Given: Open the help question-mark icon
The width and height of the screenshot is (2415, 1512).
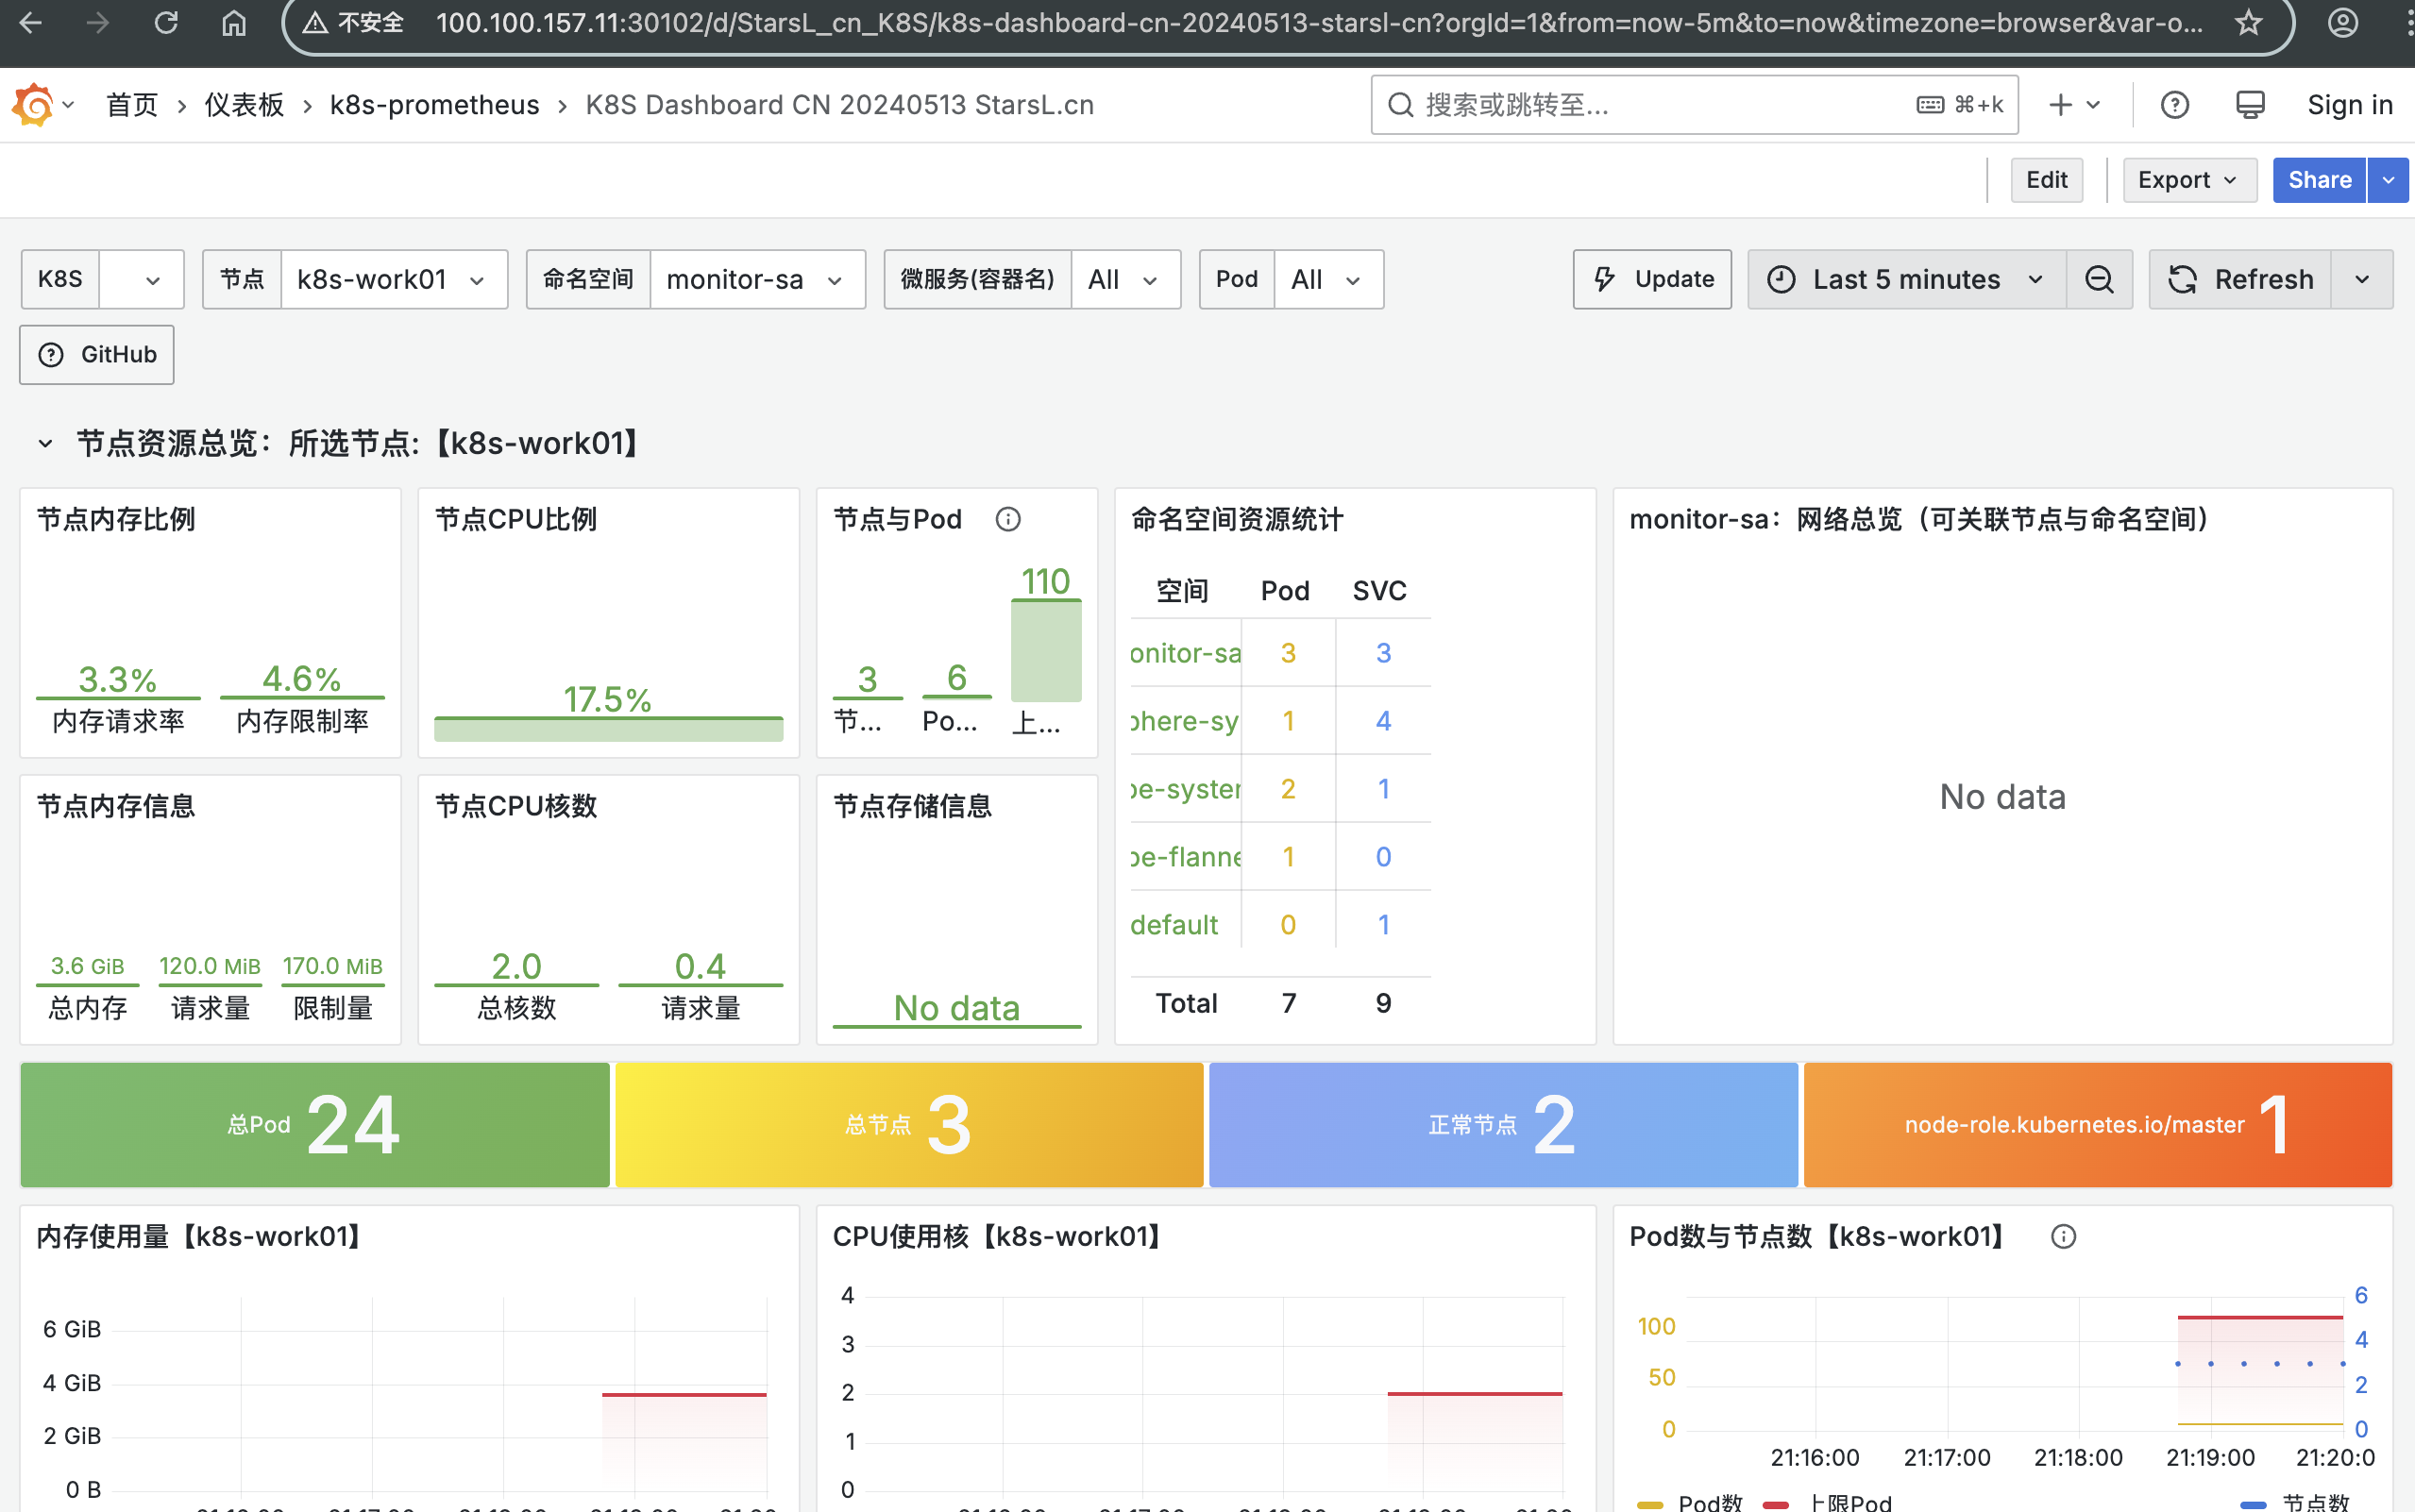Looking at the screenshot, I should (x=2175, y=104).
